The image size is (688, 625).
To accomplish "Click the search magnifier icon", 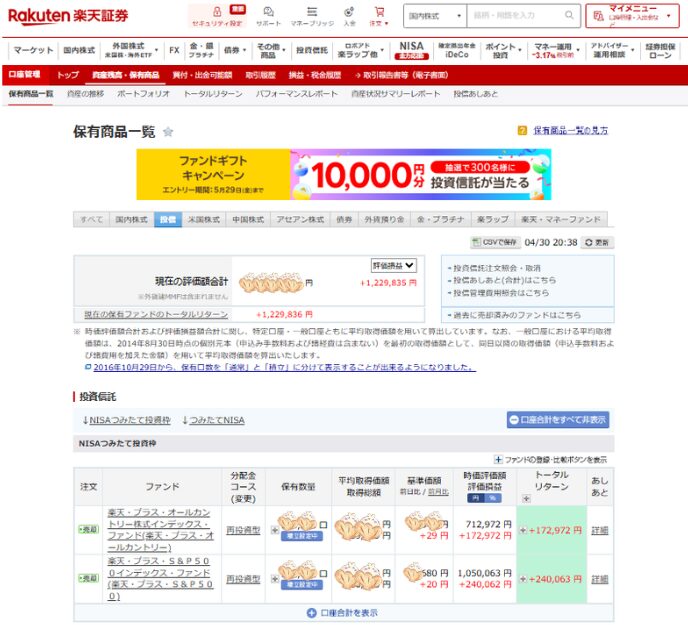I will [569, 15].
